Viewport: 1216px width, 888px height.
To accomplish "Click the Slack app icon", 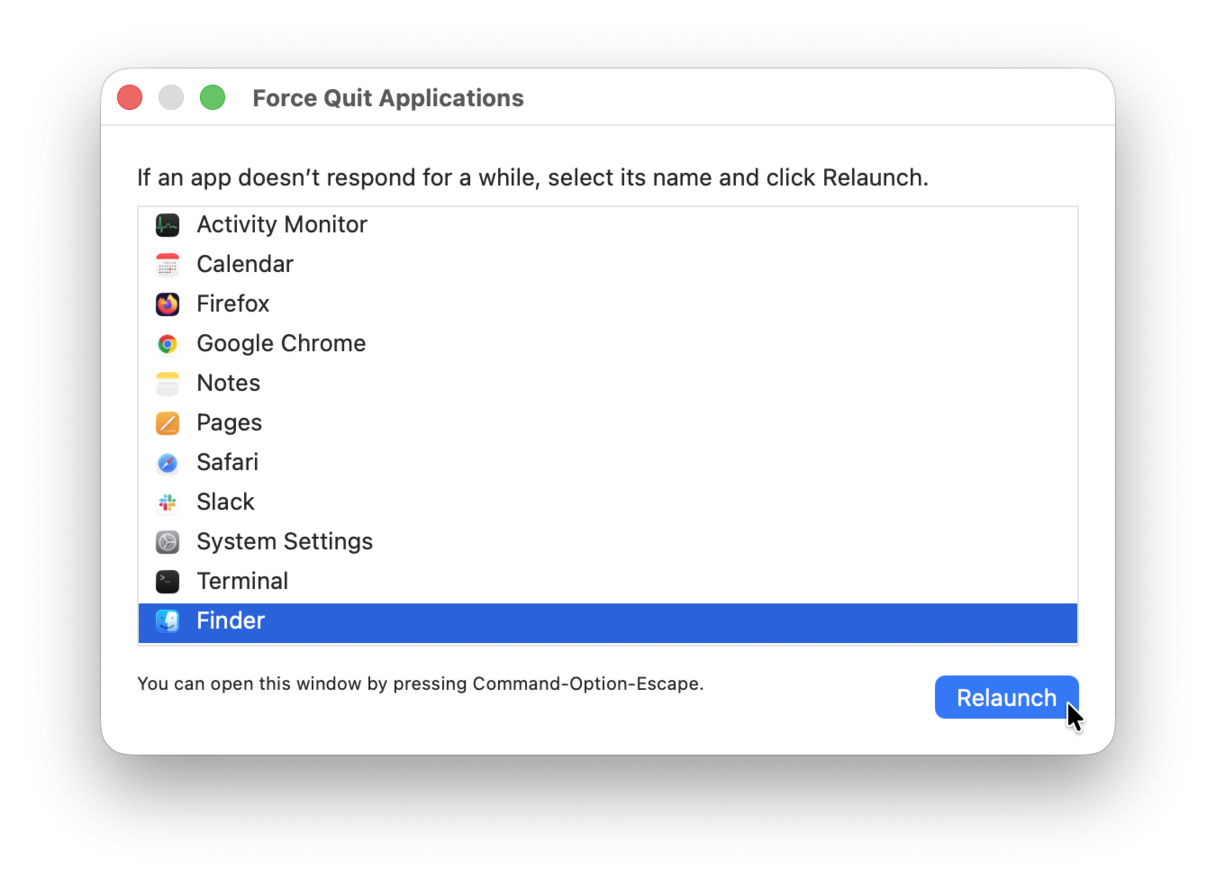I will pyautogui.click(x=167, y=501).
